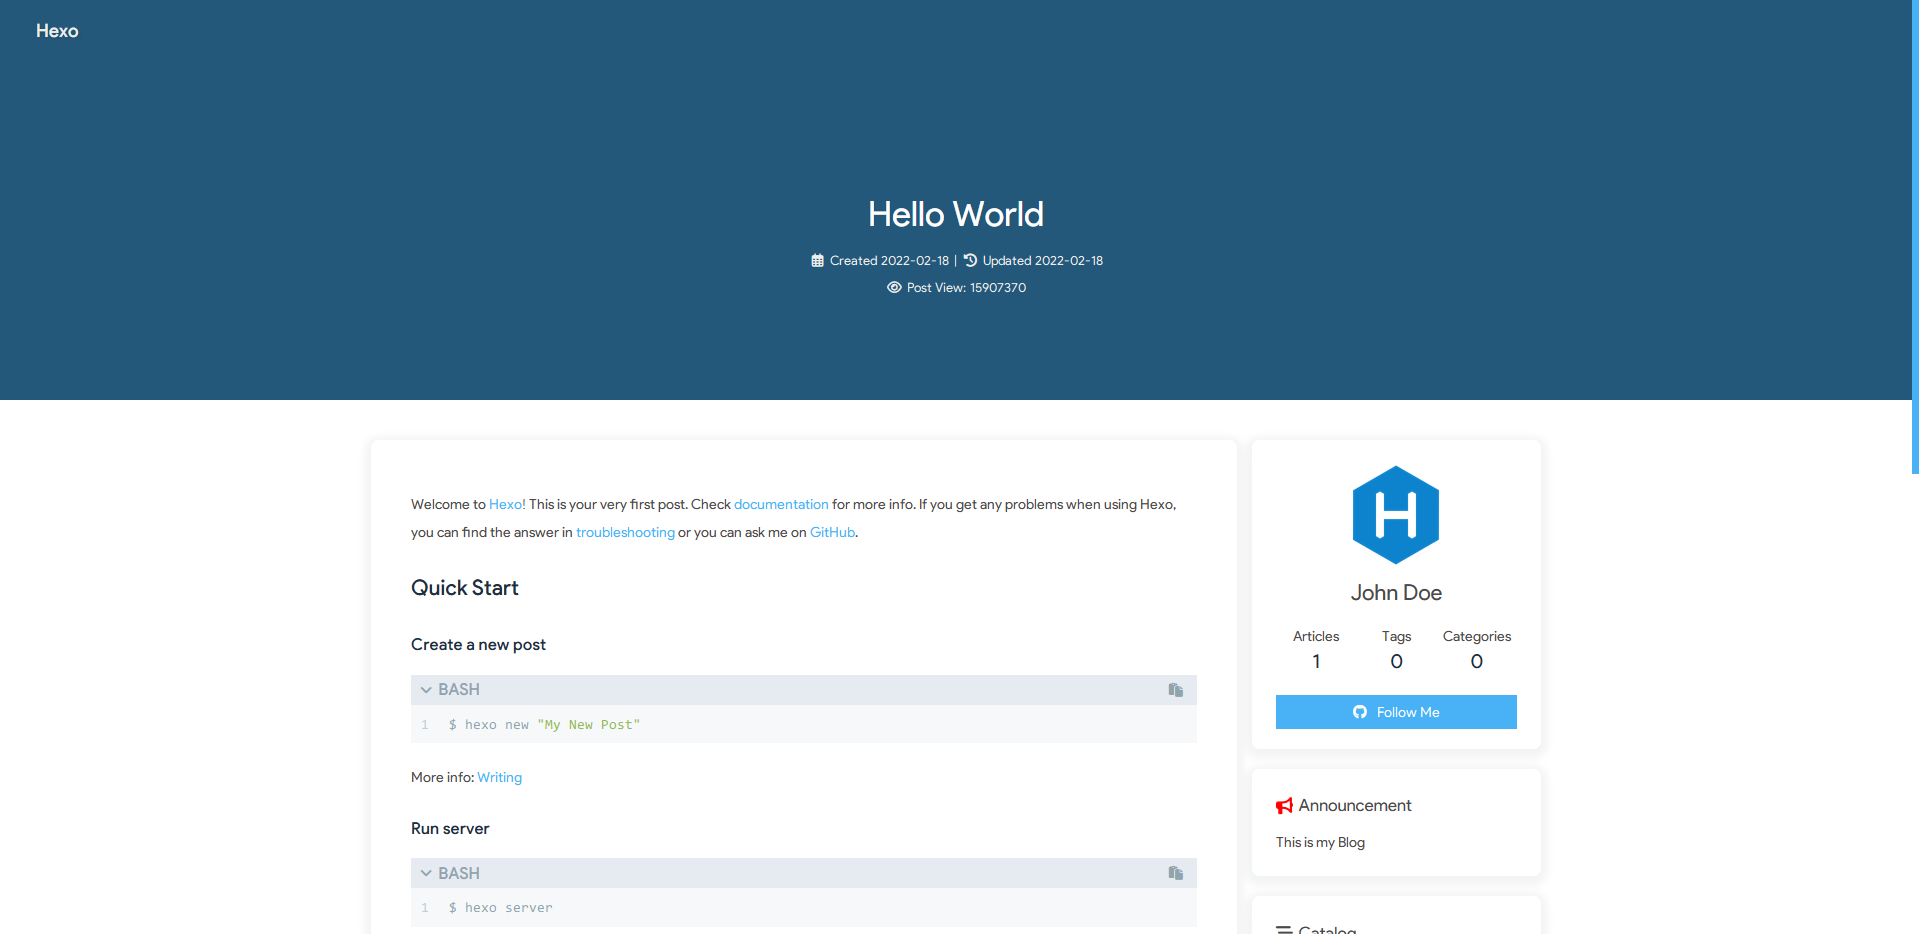Click the red megaphone Announcement icon
Image resolution: width=1919 pixels, height=934 pixels.
tap(1285, 806)
